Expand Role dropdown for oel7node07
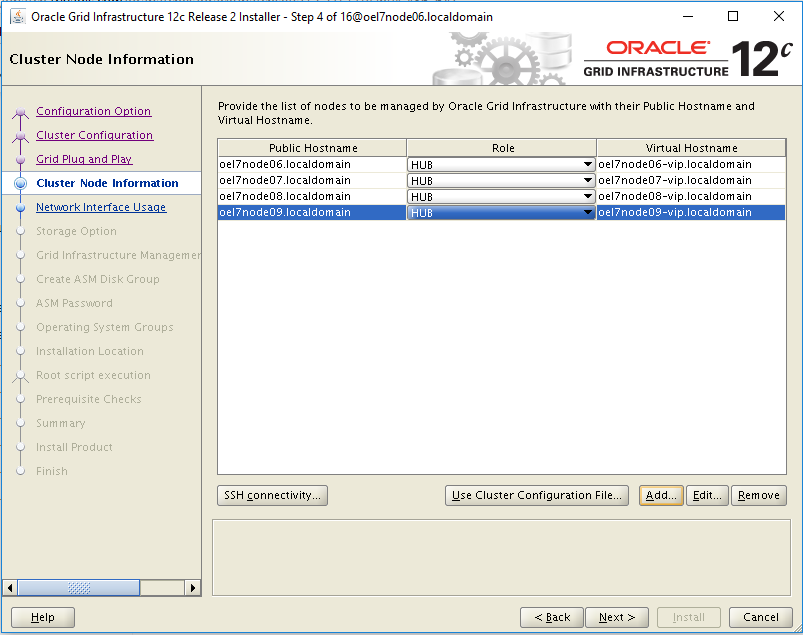Viewport: 803px width, 635px height. pos(588,181)
